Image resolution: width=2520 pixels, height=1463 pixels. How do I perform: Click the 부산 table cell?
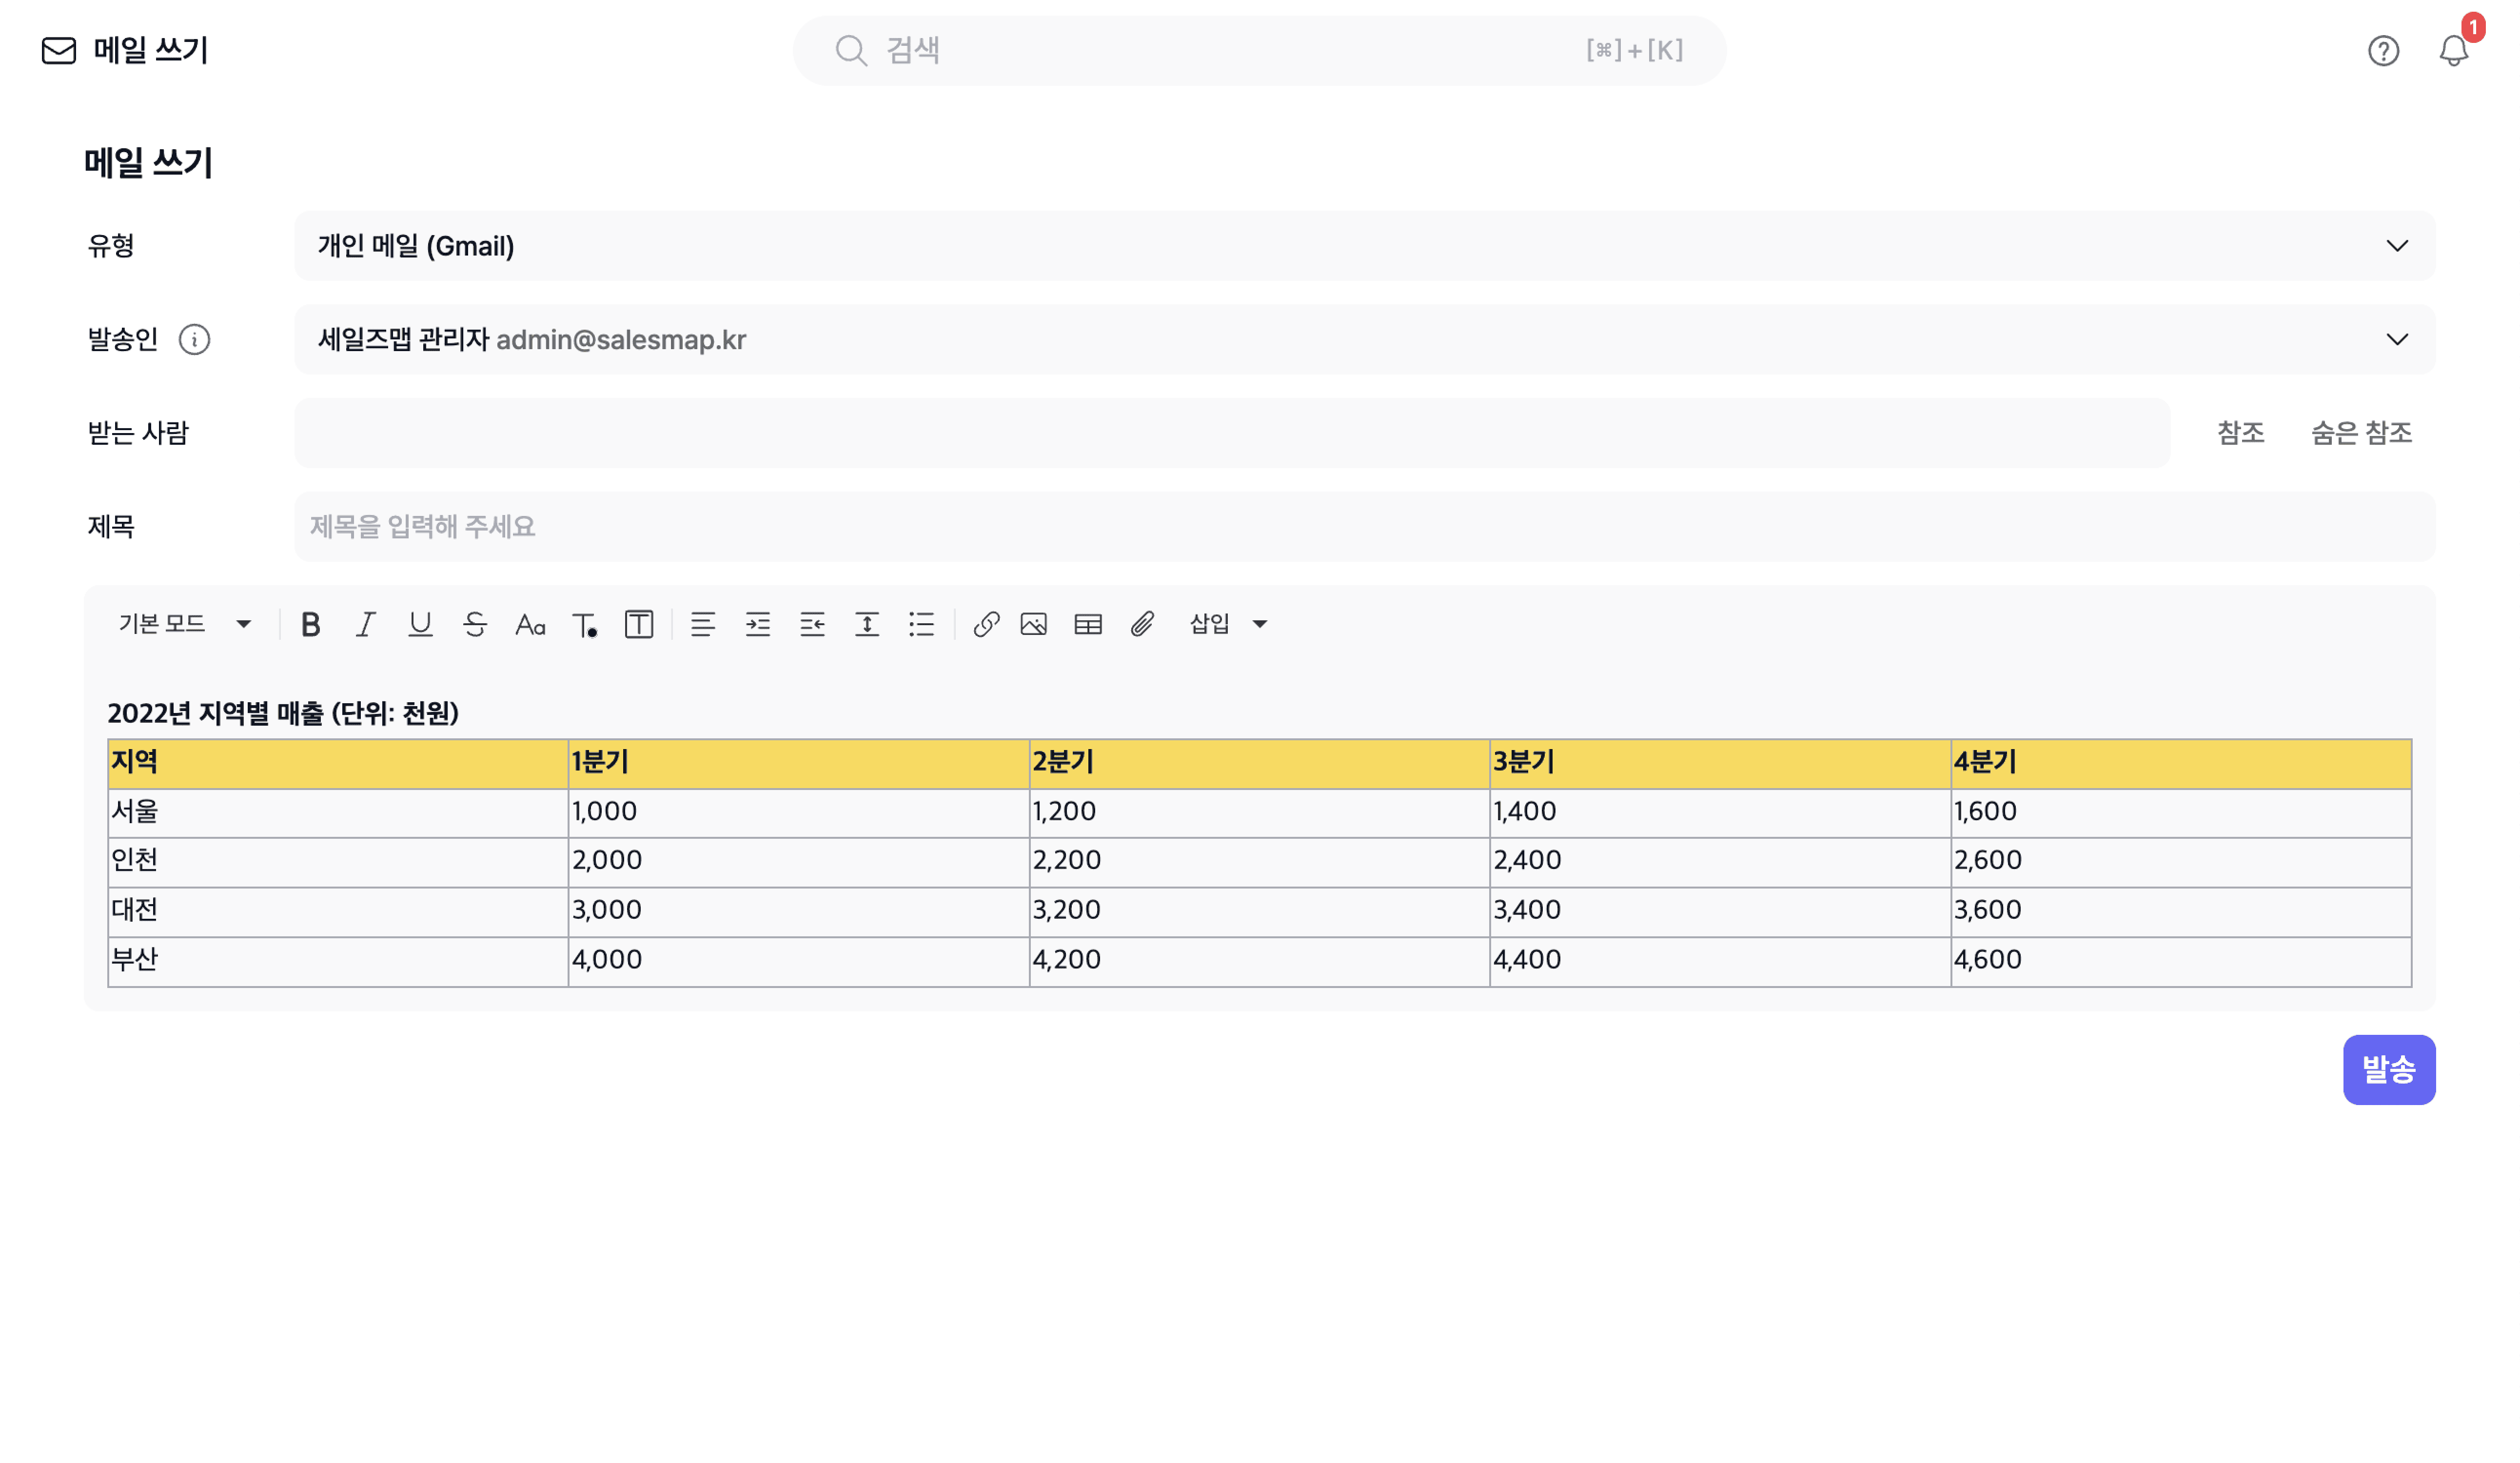point(338,961)
